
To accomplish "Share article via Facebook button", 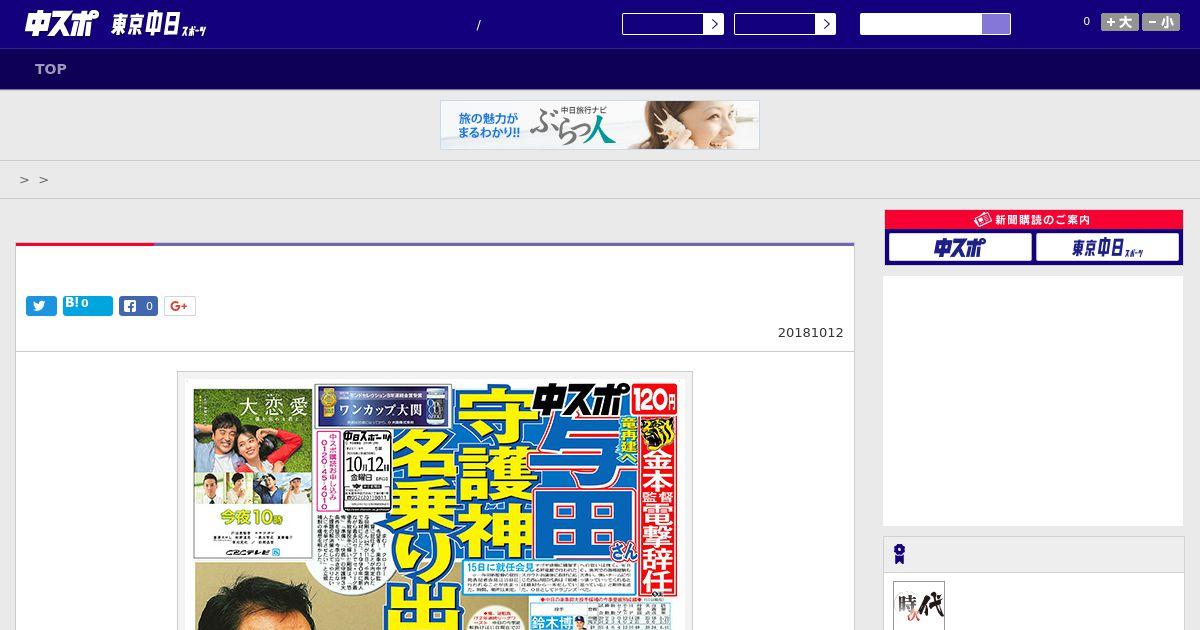I will coord(139,306).
